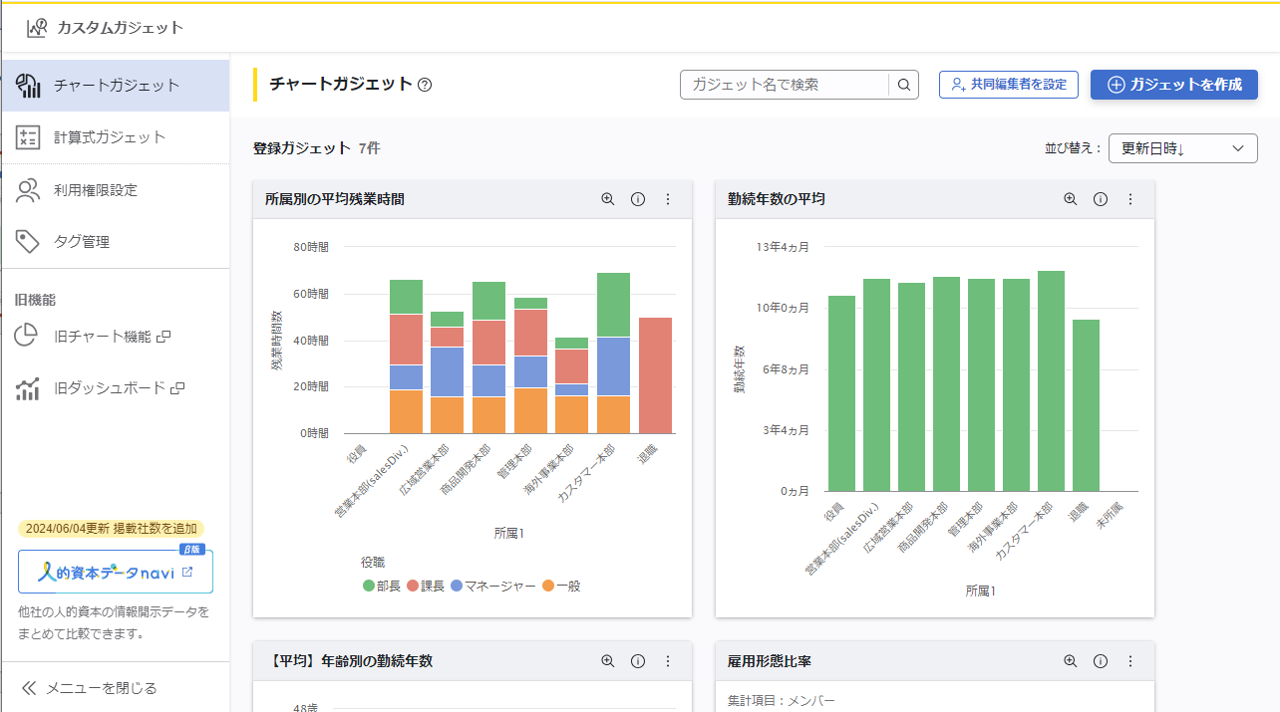The image size is (1280, 712).
Task: Click the graph icon beside 旧ダッシュボード
Action: (x=27, y=388)
